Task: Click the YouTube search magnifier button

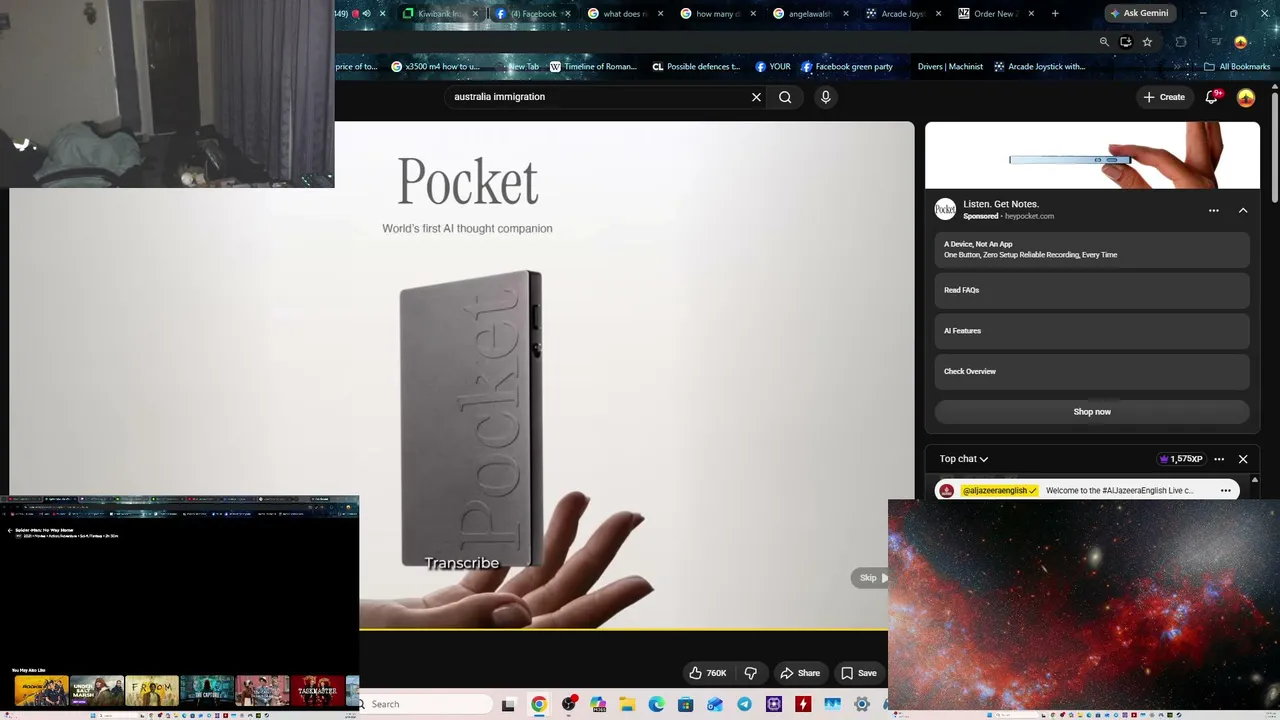Action: pos(785,97)
